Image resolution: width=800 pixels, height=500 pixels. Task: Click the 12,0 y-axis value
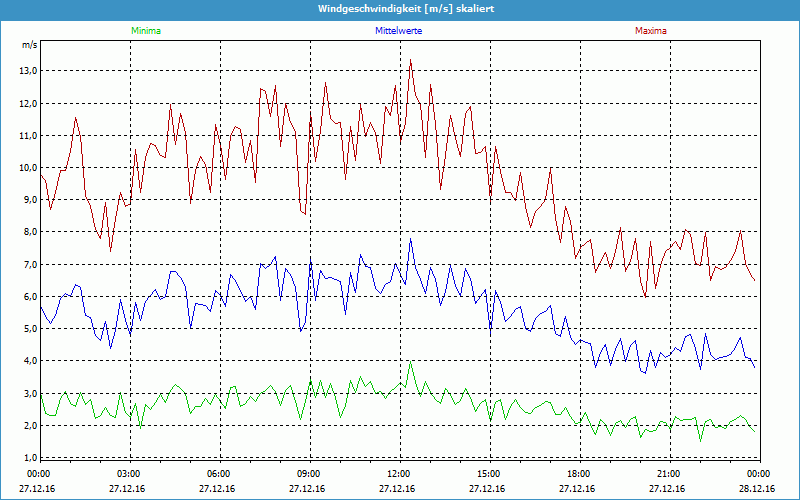coord(28,104)
